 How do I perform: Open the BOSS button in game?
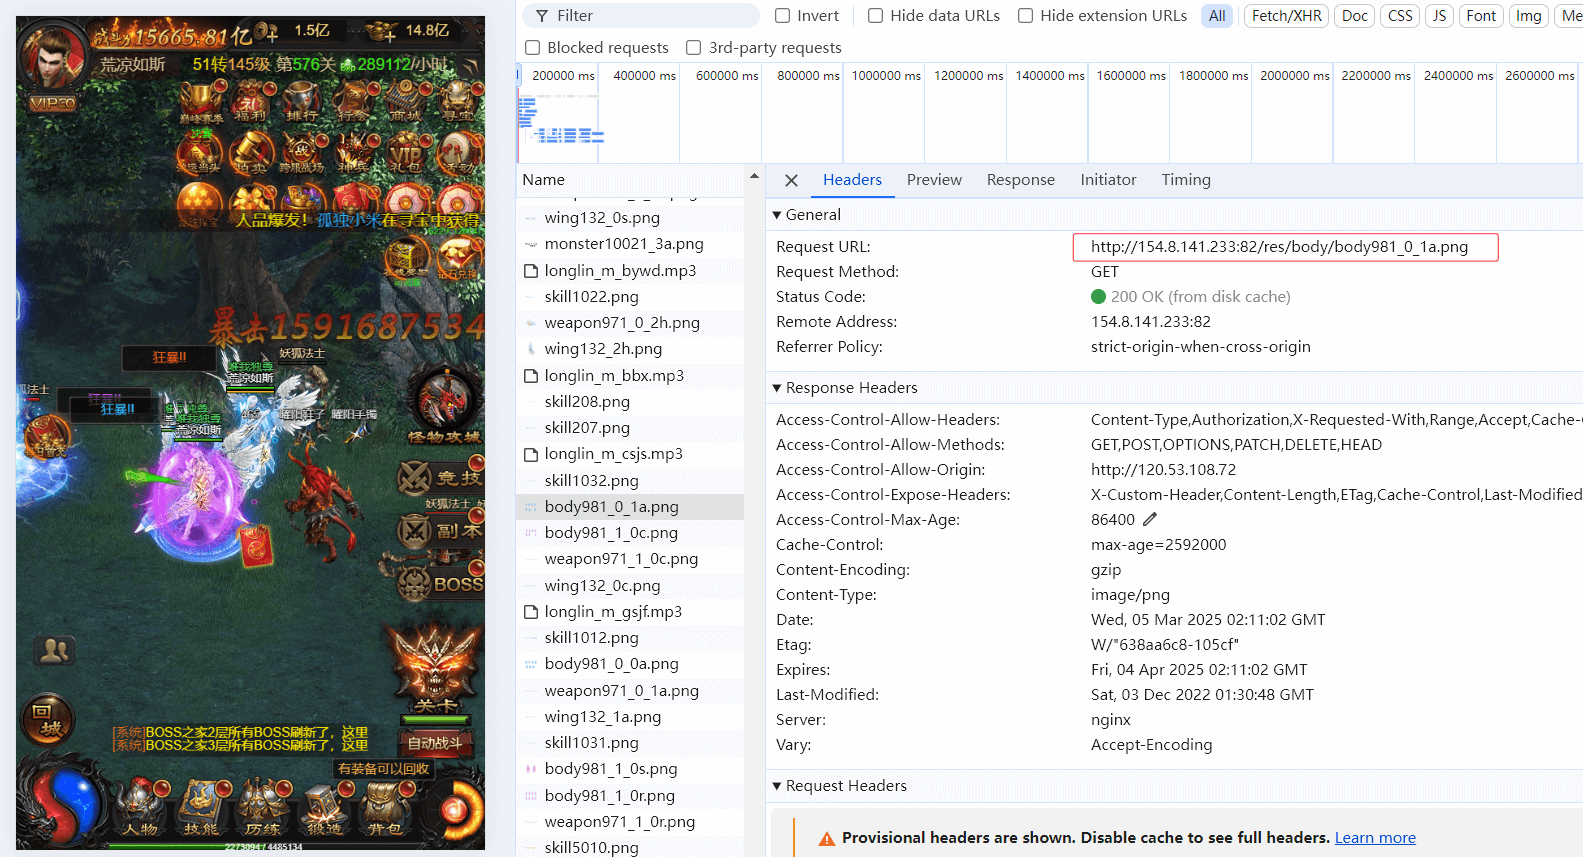click(441, 584)
